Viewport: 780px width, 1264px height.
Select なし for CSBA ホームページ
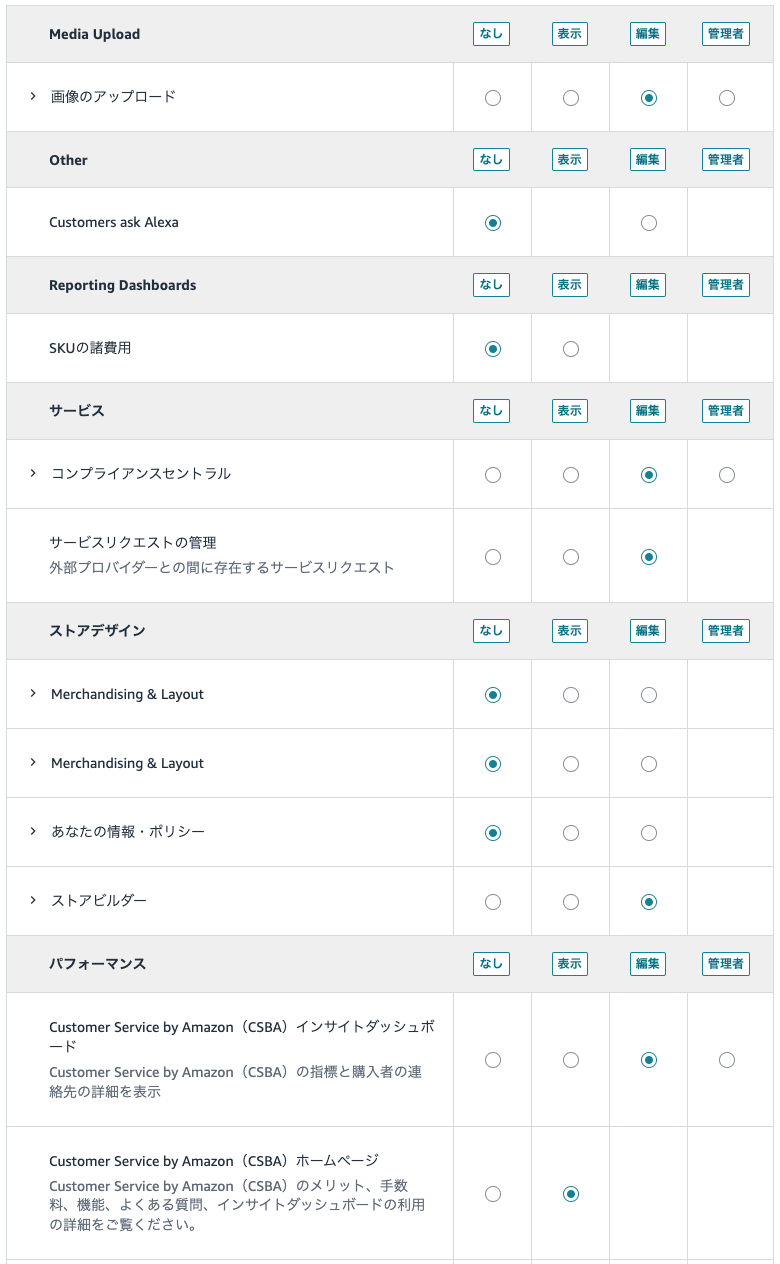click(x=492, y=1194)
